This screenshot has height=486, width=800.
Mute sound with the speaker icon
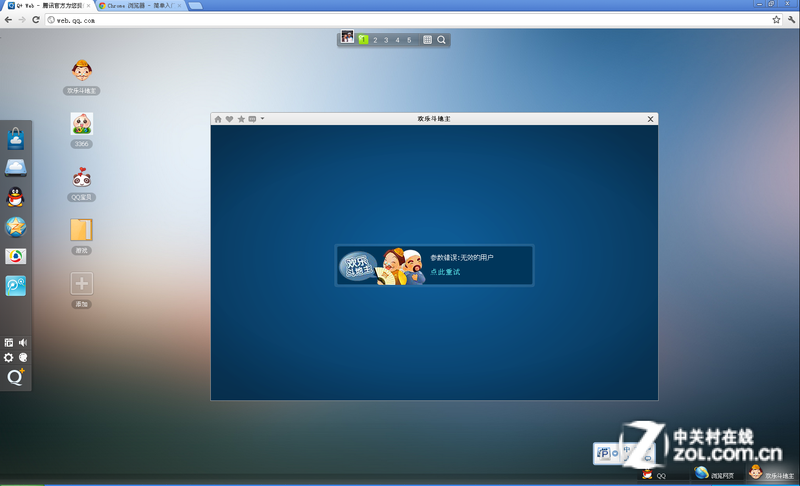point(23,343)
